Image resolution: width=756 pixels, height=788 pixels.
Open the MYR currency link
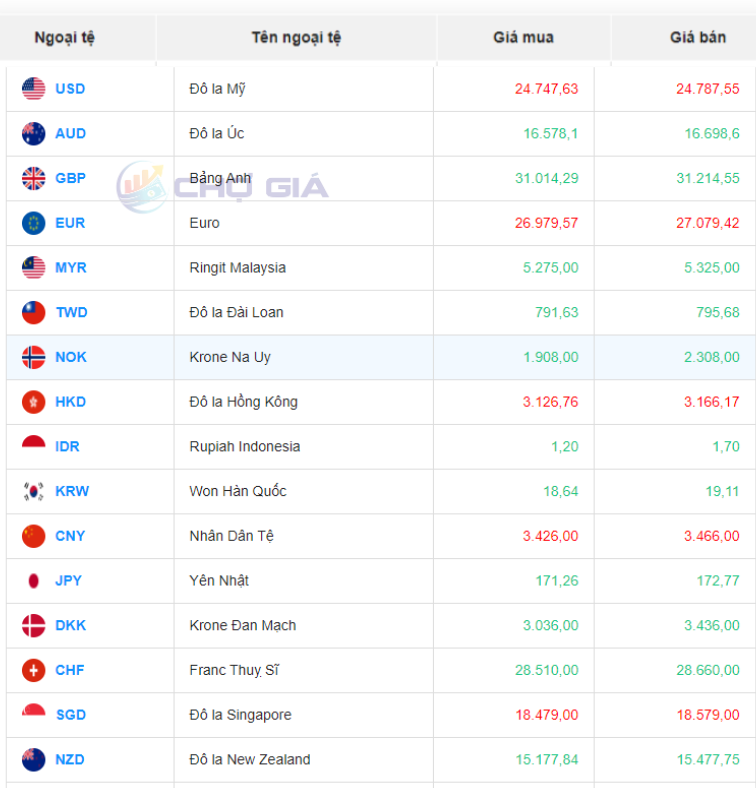click(71, 268)
